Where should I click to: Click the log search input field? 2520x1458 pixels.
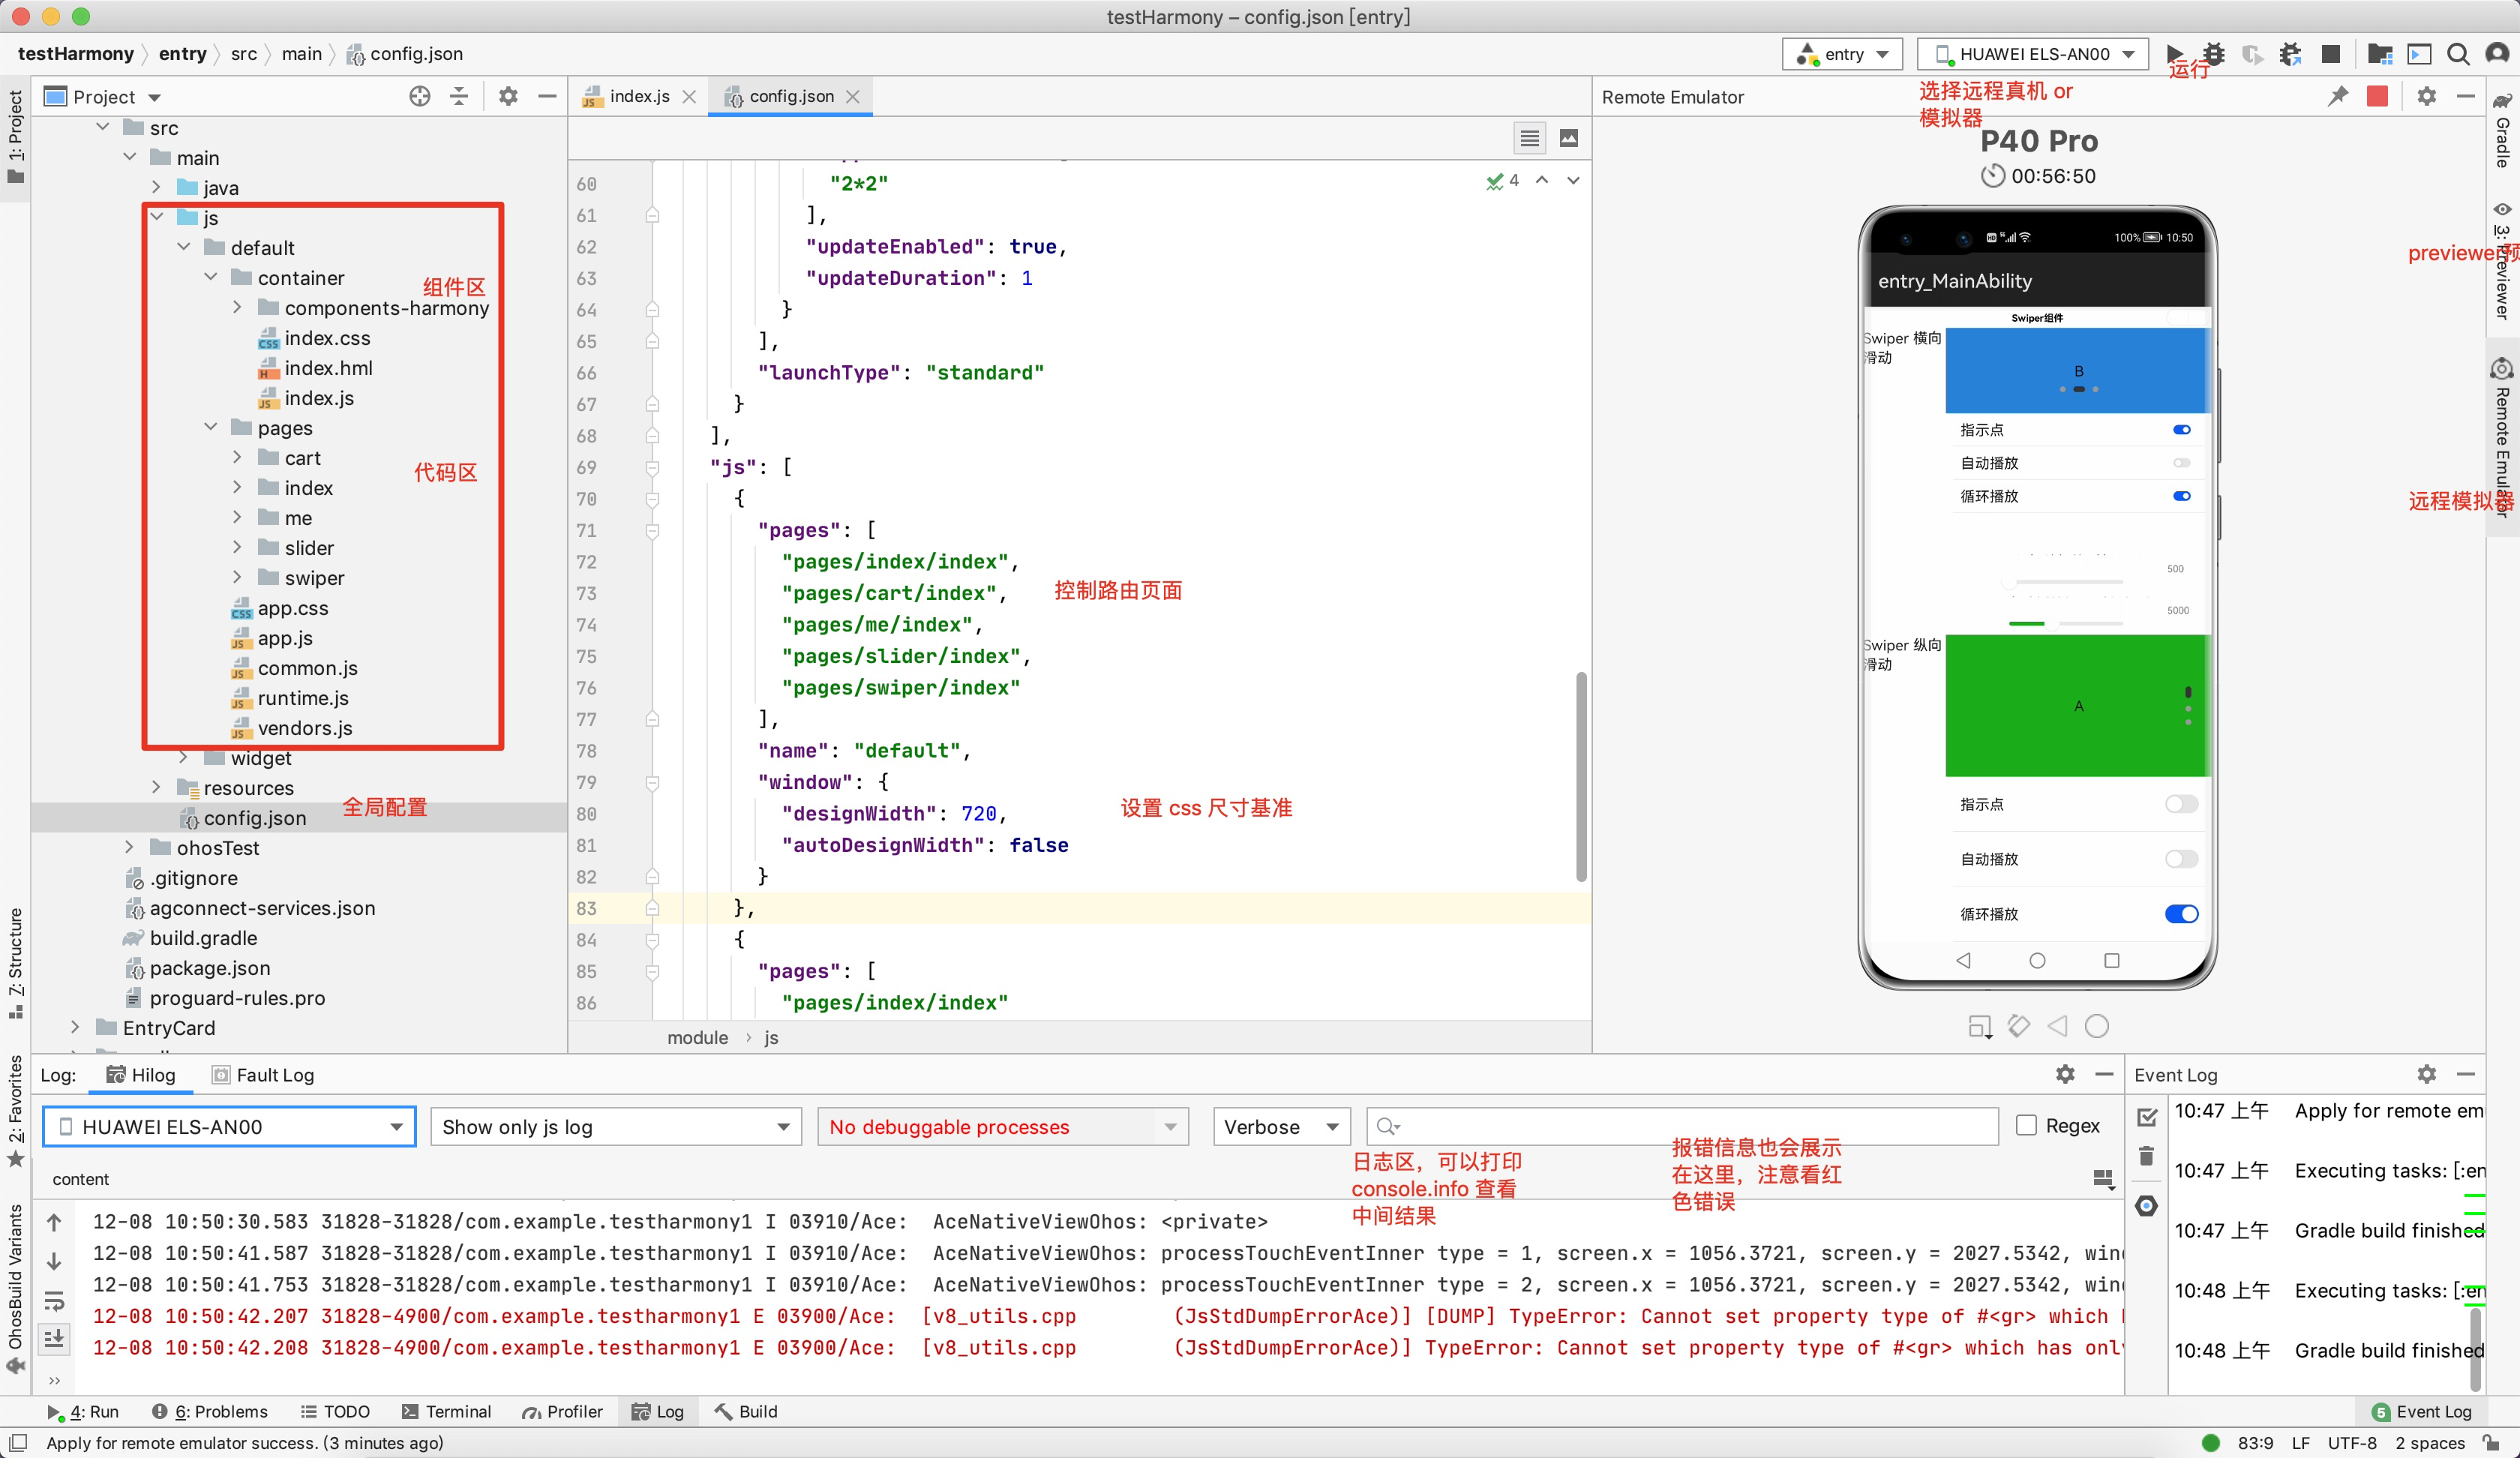(1682, 1127)
